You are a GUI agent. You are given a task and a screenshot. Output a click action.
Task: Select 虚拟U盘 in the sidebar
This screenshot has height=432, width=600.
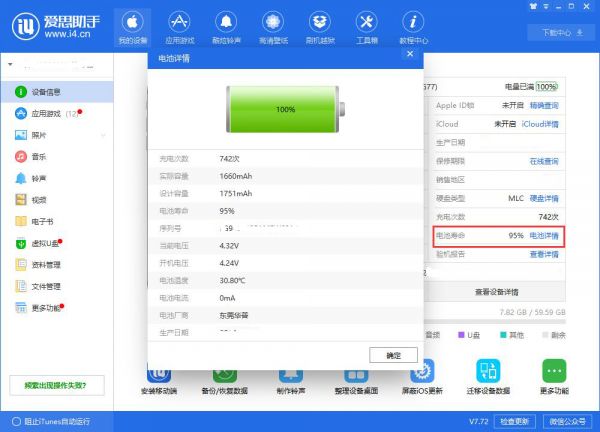pos(57,243)
